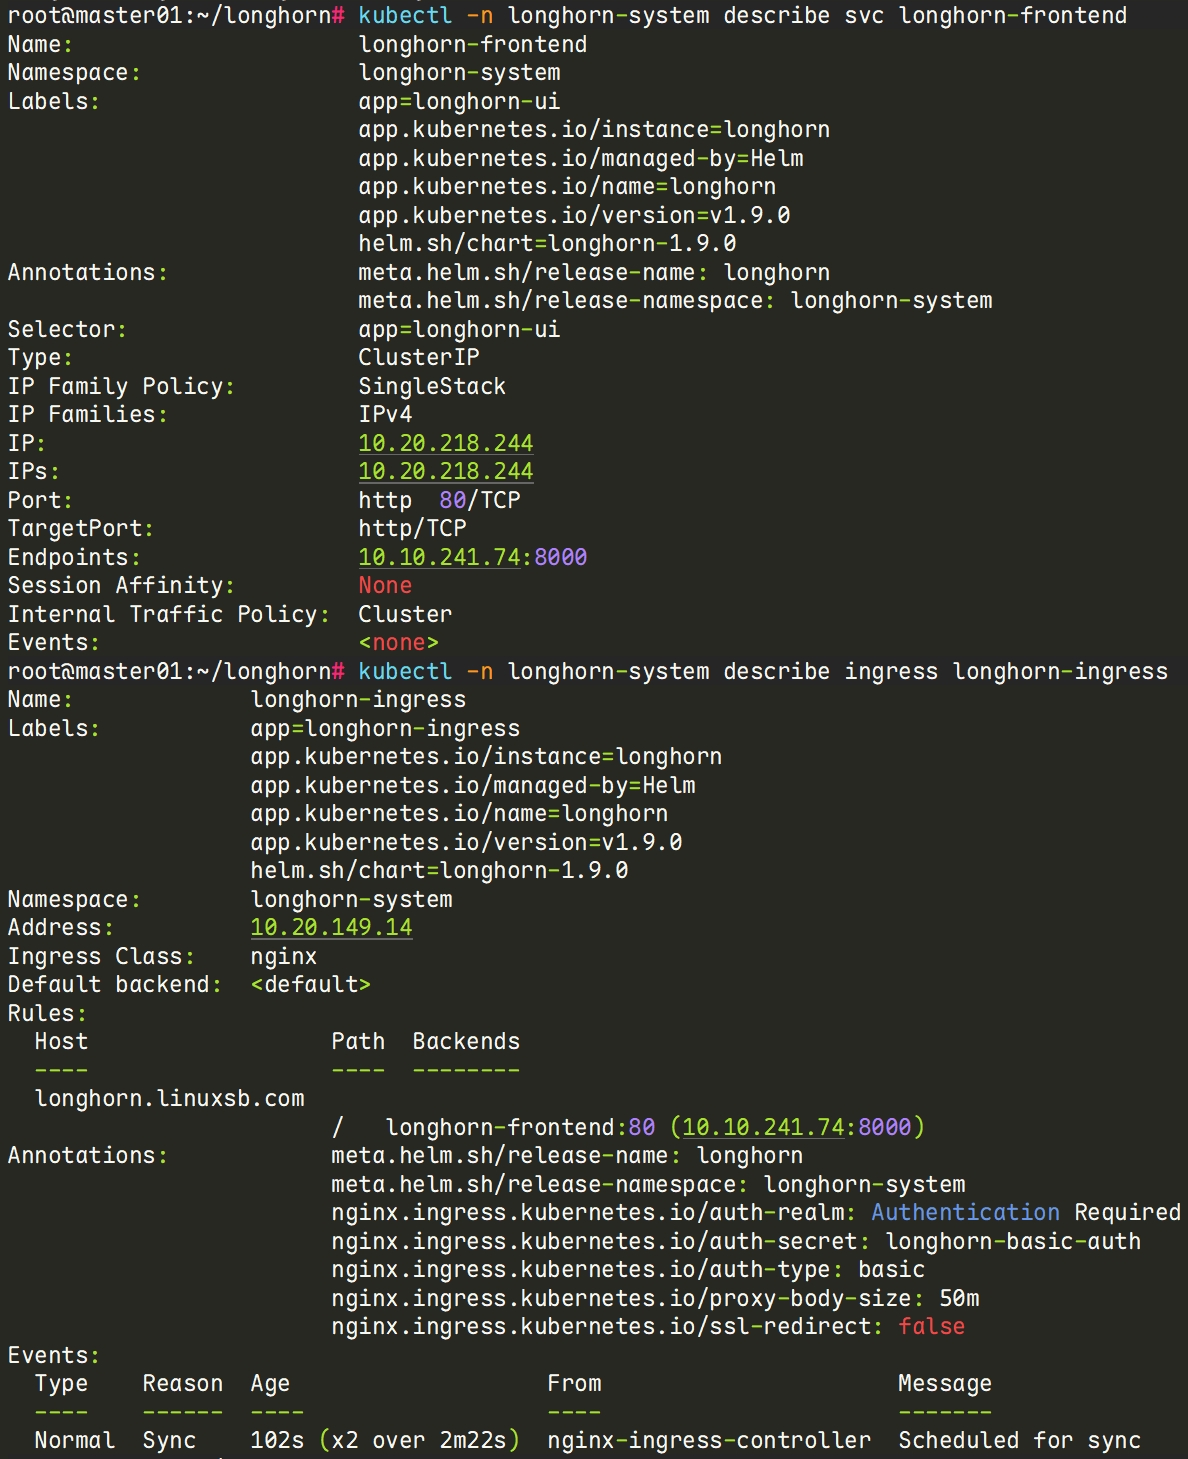This screenshot has width=1188, height=1459.
Task: Click the first kubectl describe svc command
Action: coord(742,15)
